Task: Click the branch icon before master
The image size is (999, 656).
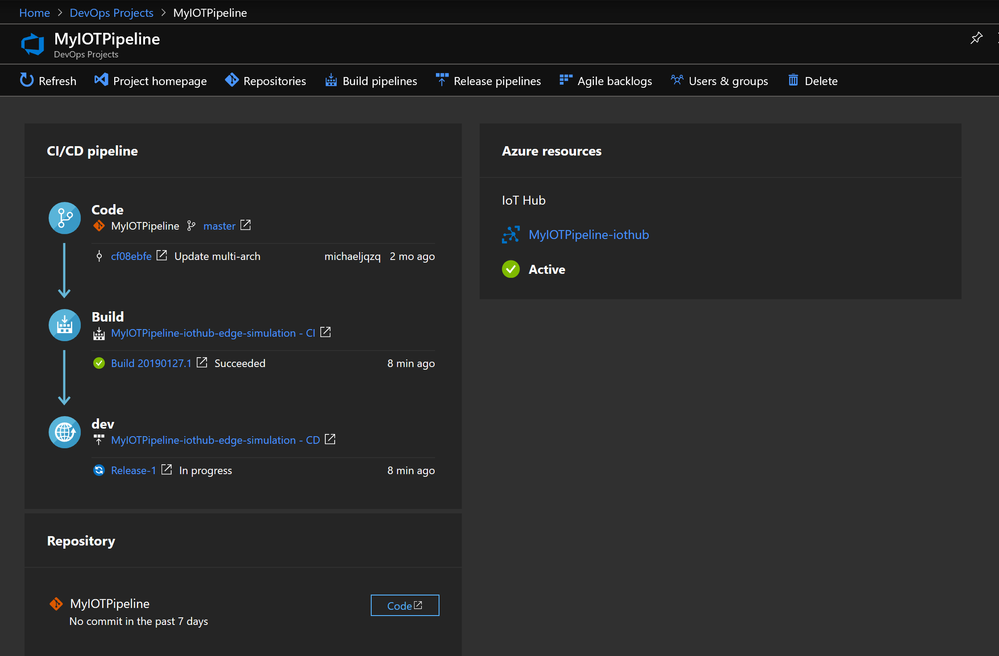Action: pos(191,225)
